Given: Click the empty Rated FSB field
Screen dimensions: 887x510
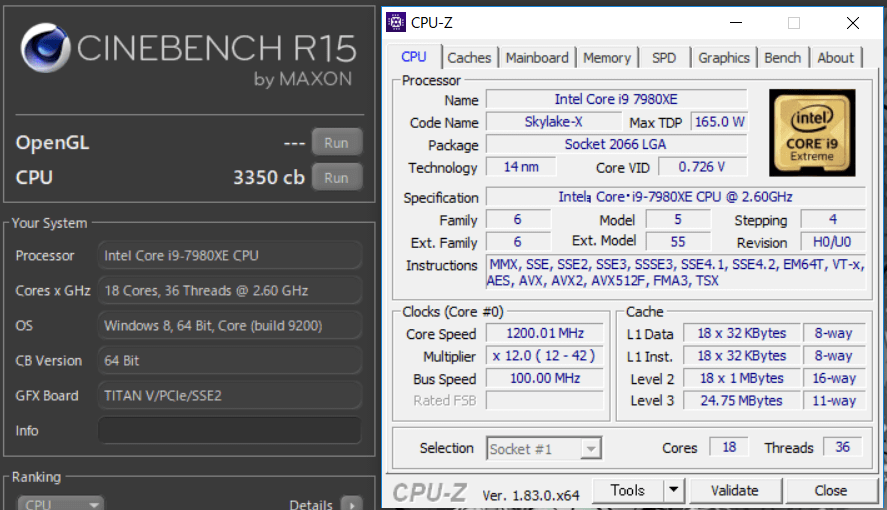Looking at the screenshot, I should pos(545,400).
